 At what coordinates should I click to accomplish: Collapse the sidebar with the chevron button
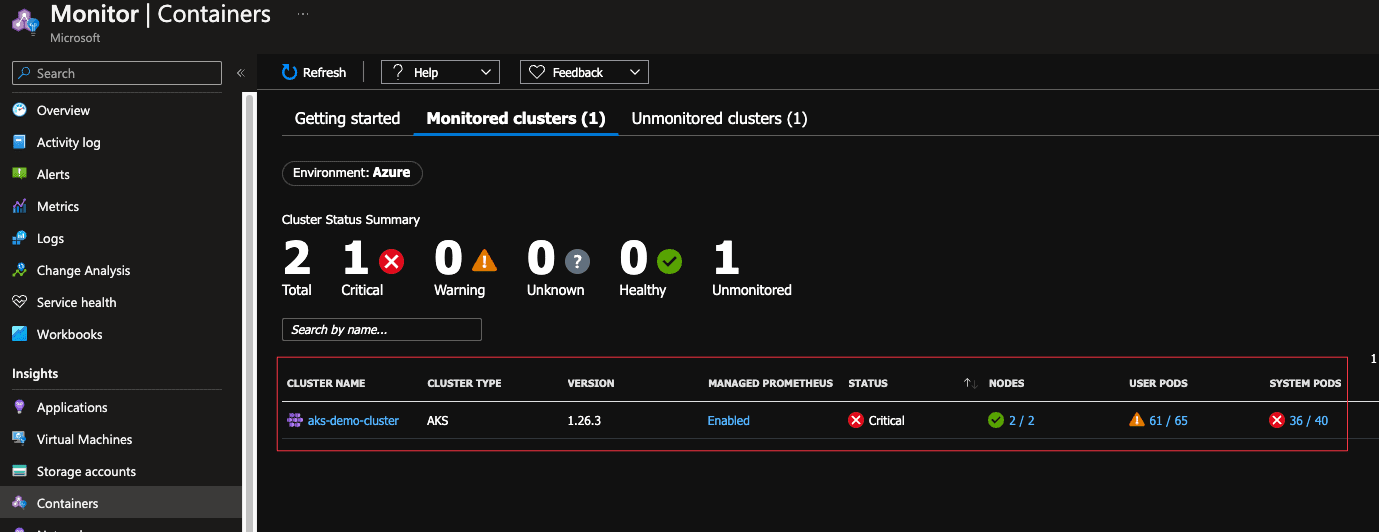coord(240,73)
